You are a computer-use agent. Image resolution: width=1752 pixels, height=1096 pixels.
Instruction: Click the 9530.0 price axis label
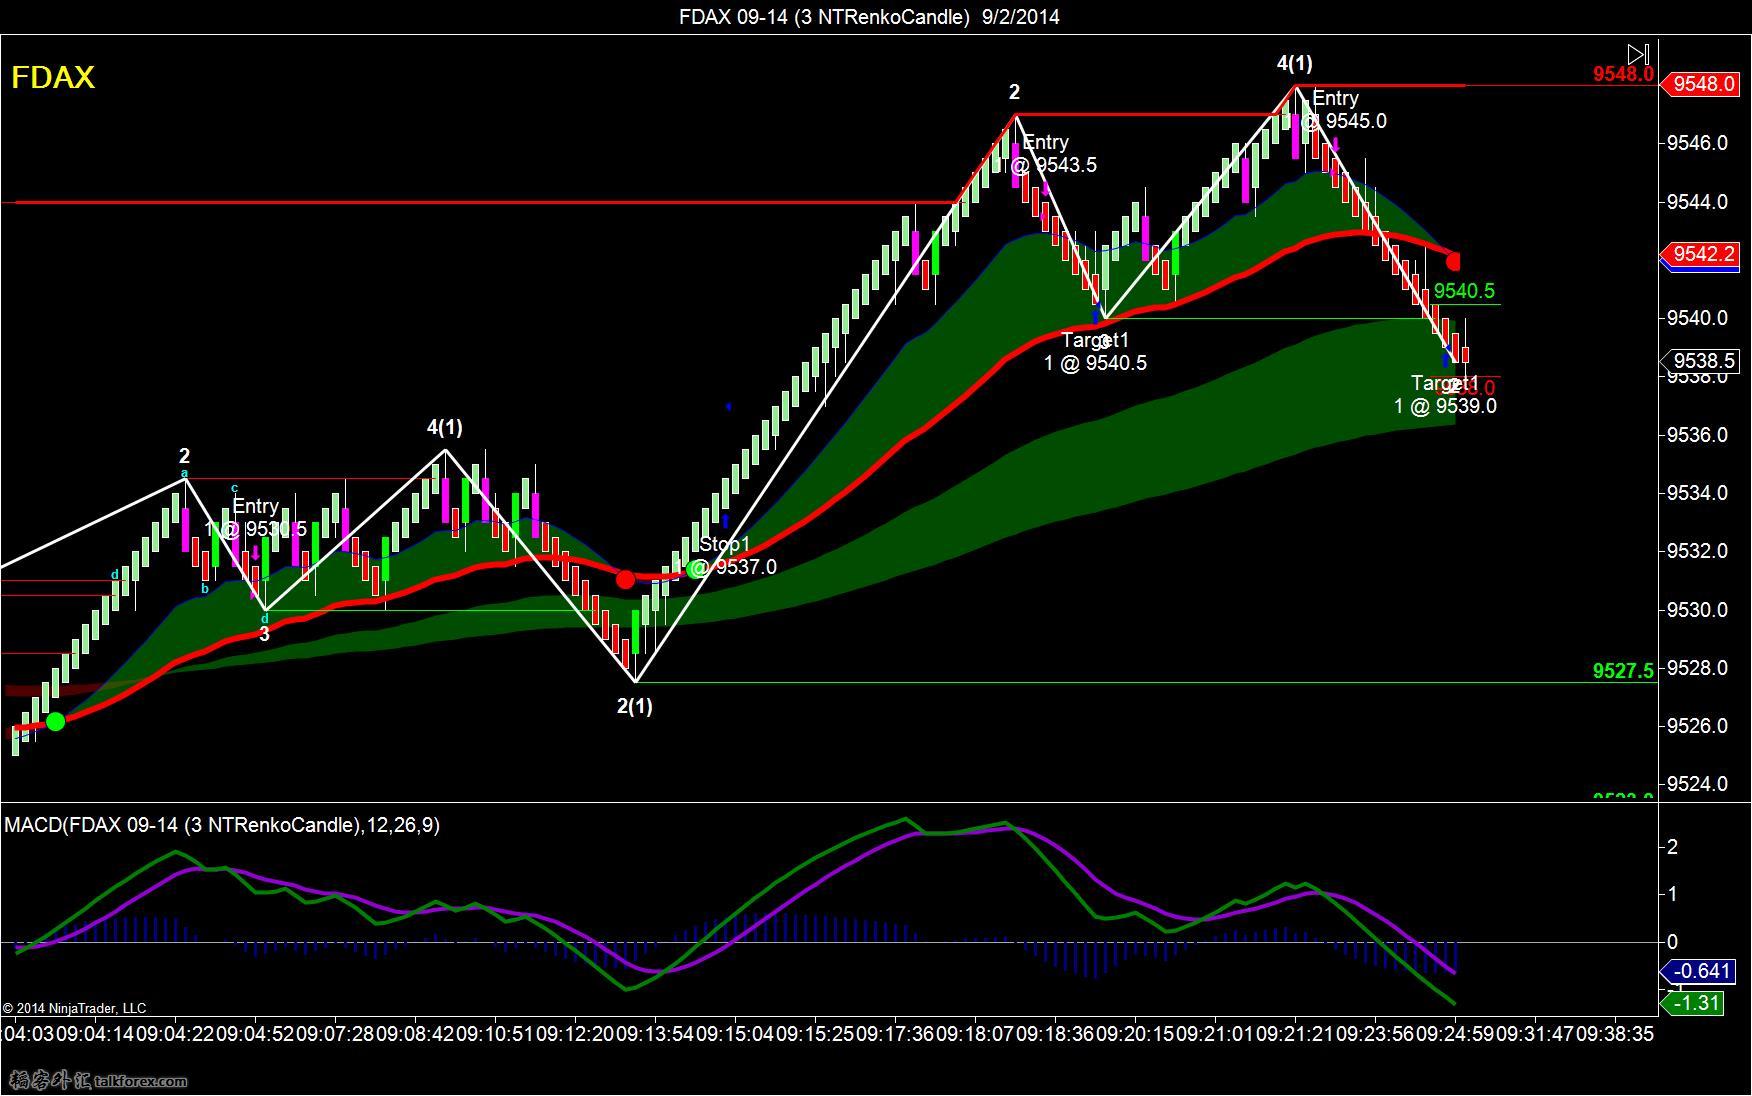[x=1697, y=610]
